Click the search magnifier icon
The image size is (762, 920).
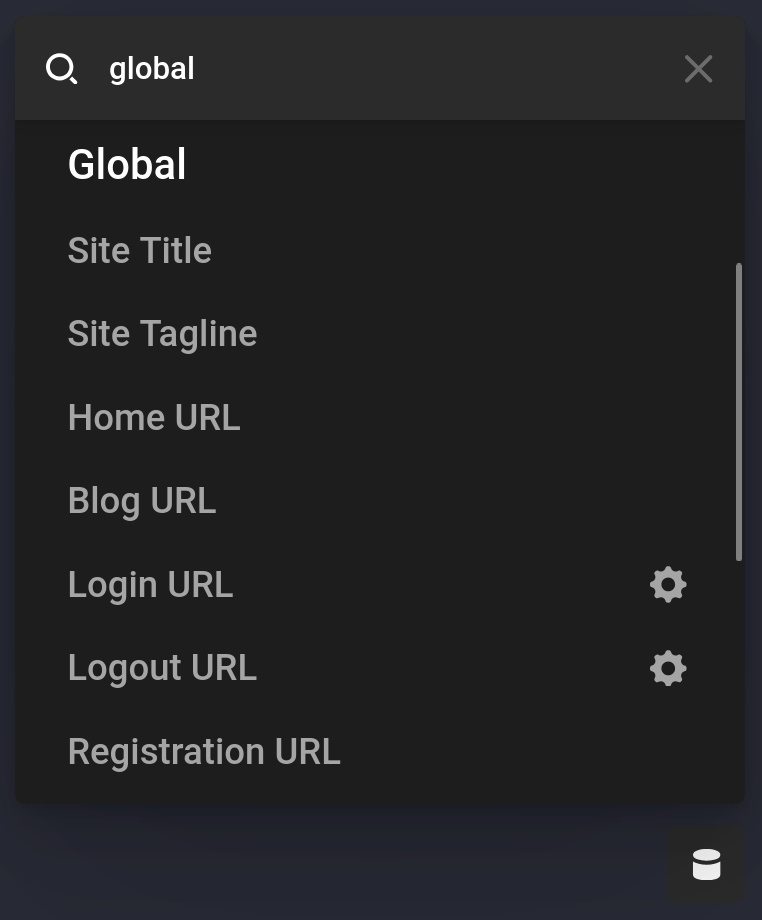click(x=62, y=69)
